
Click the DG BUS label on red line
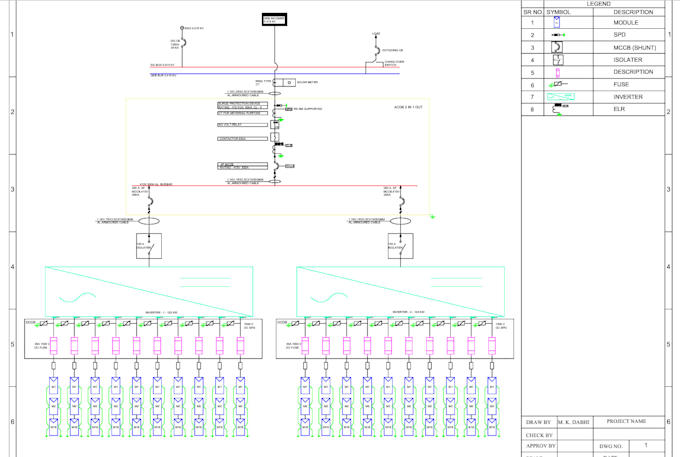pos(163,65)
